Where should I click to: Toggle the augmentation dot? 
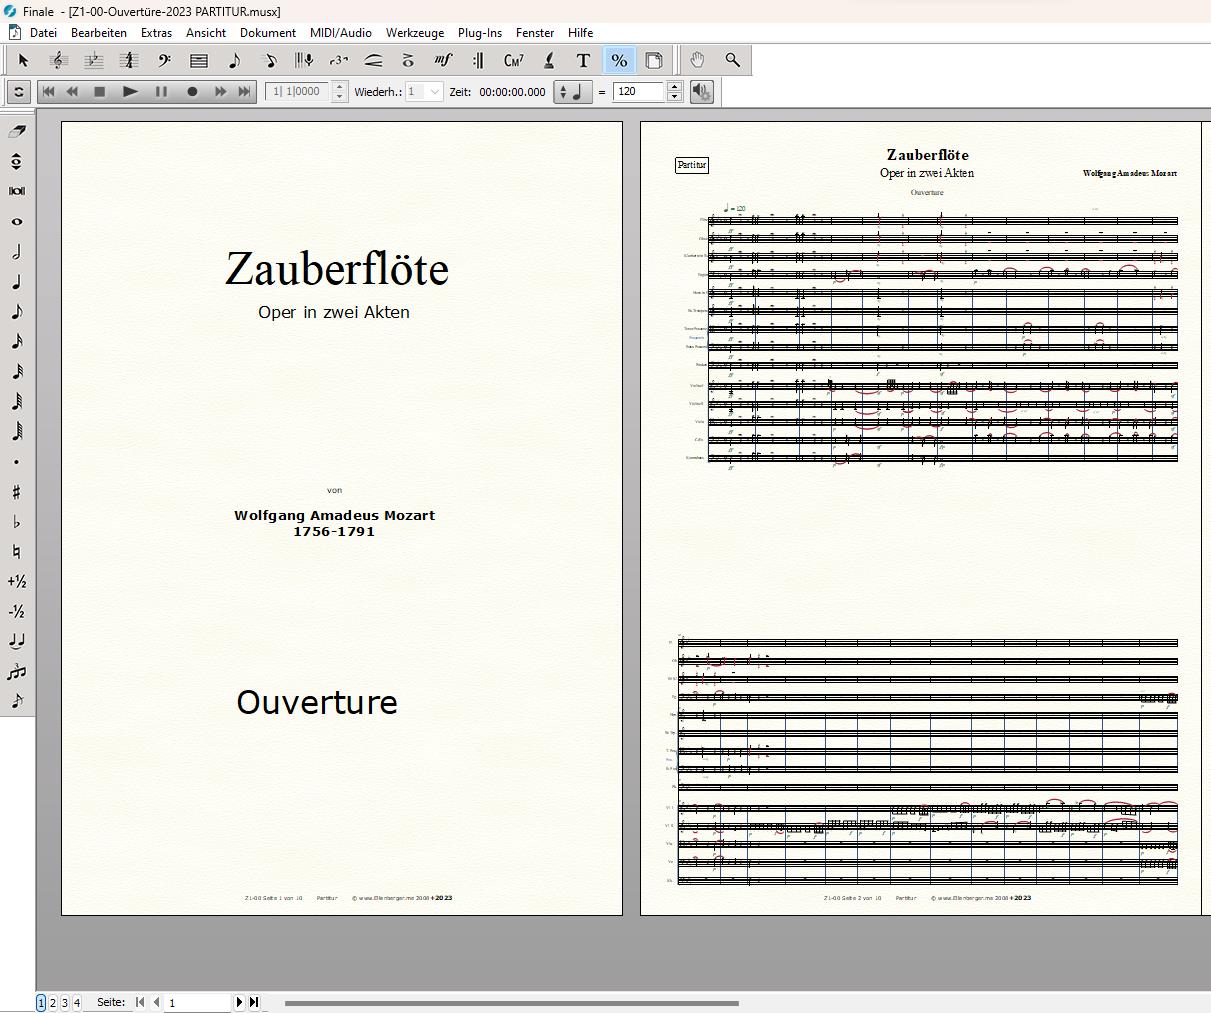[x=17, y=462]
